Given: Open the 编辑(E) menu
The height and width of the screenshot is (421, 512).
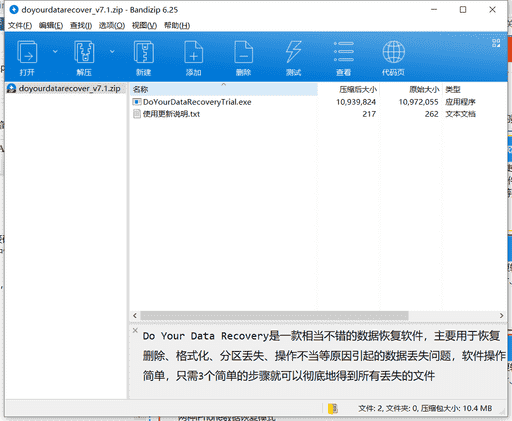Looking at the screenshot, I should 51,26.
